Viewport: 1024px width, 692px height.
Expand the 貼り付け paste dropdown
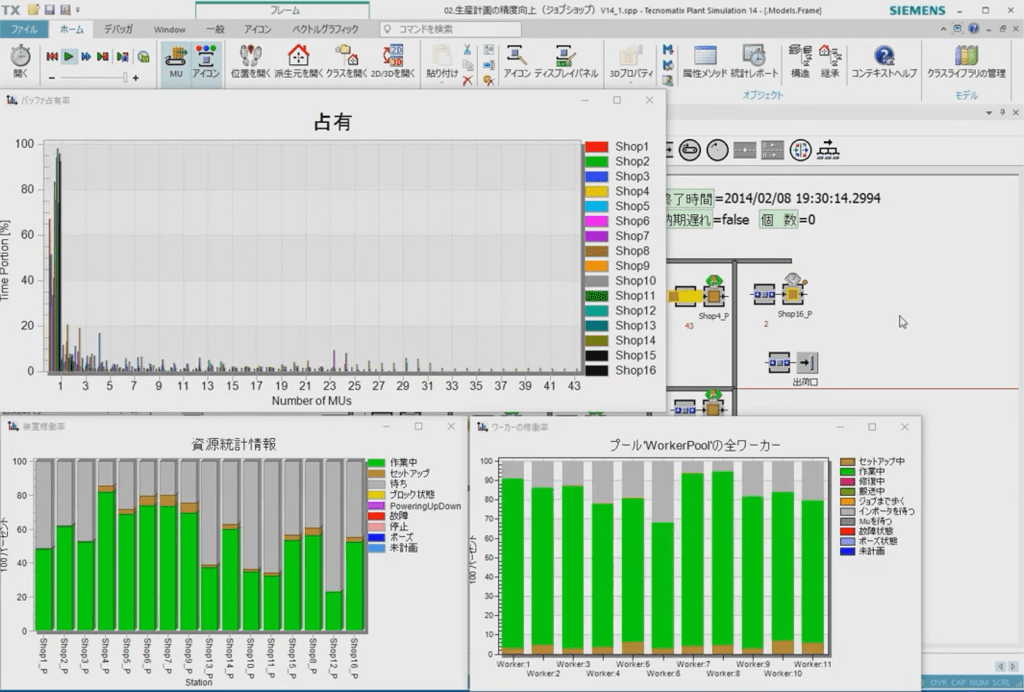442,83
